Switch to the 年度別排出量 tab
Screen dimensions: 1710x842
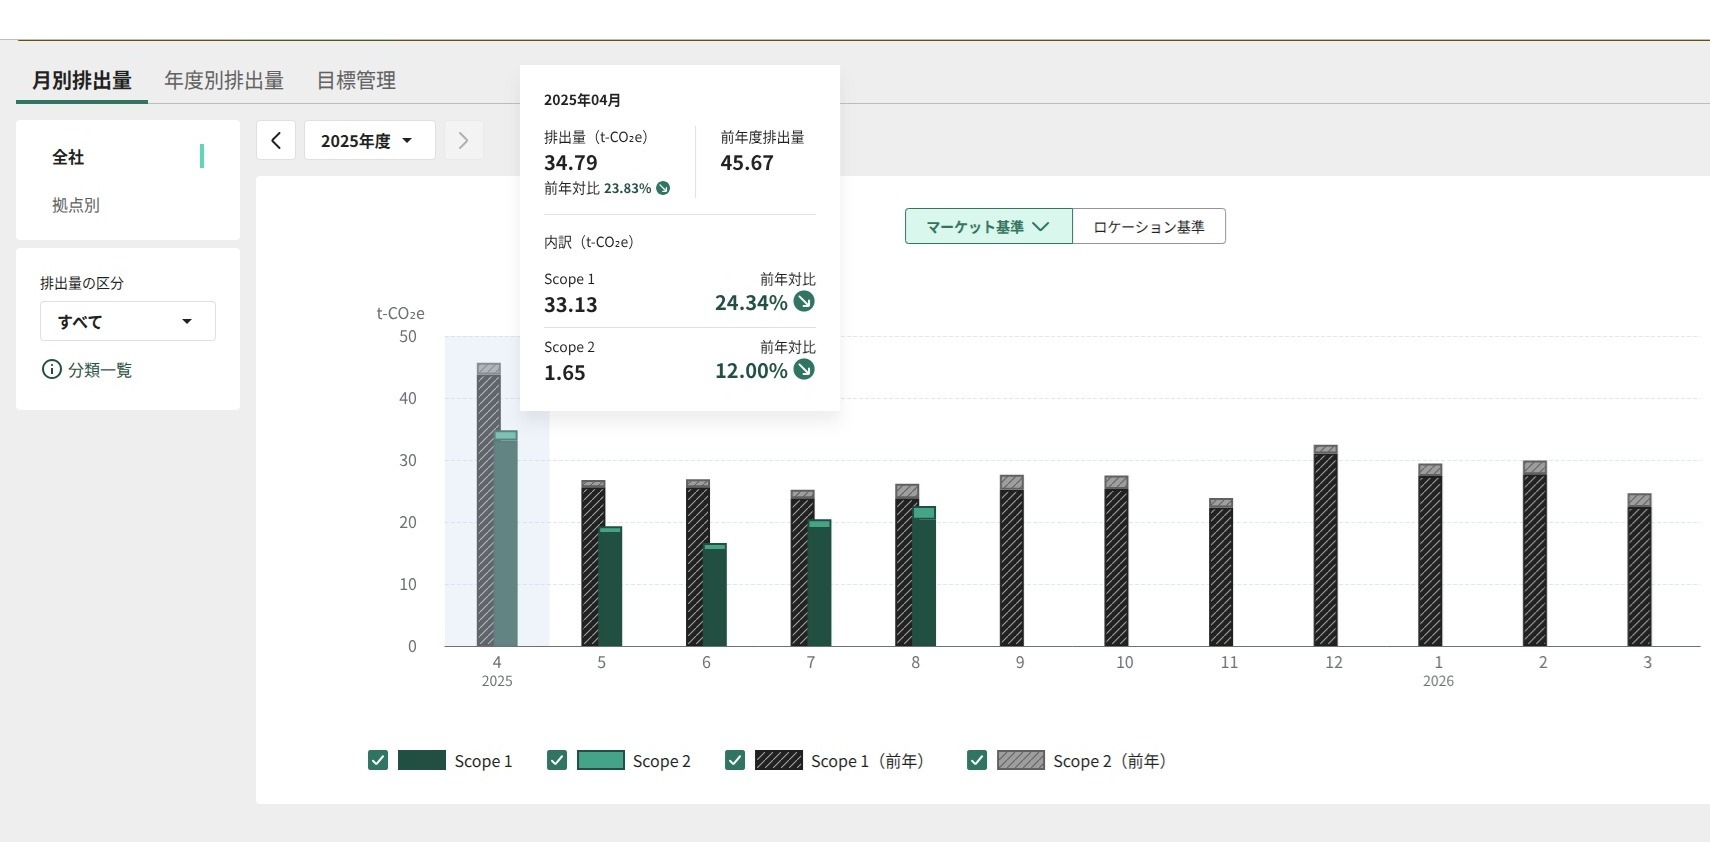224,80
